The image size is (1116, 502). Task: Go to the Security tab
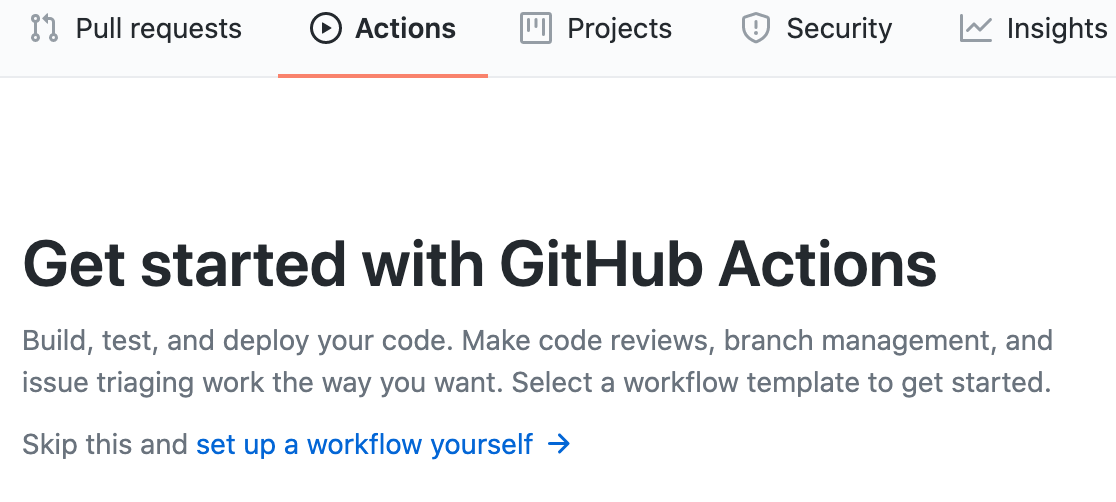tap(838, 29)
